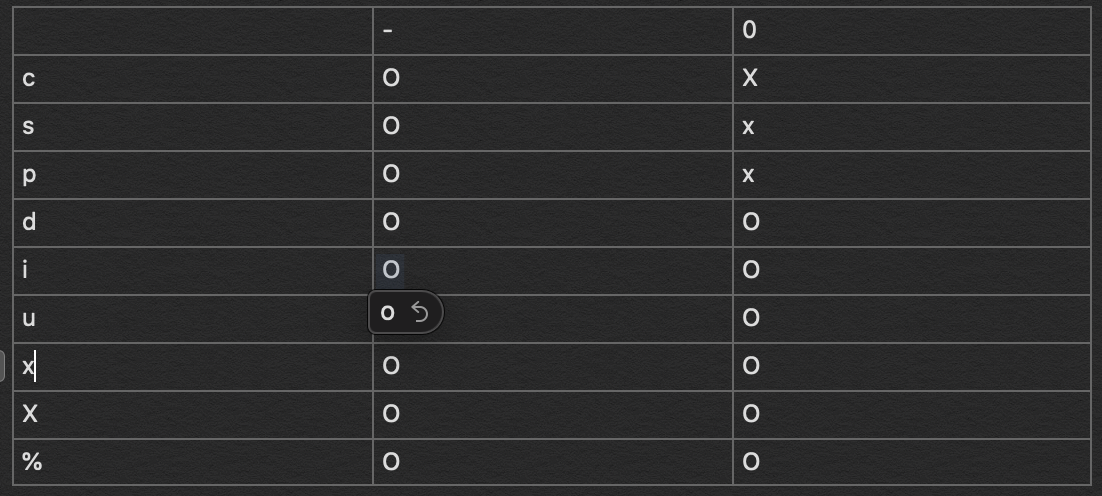Place cursor in the 'p' row label cell
Viewport: 1102px width, 496px height.
193,175
